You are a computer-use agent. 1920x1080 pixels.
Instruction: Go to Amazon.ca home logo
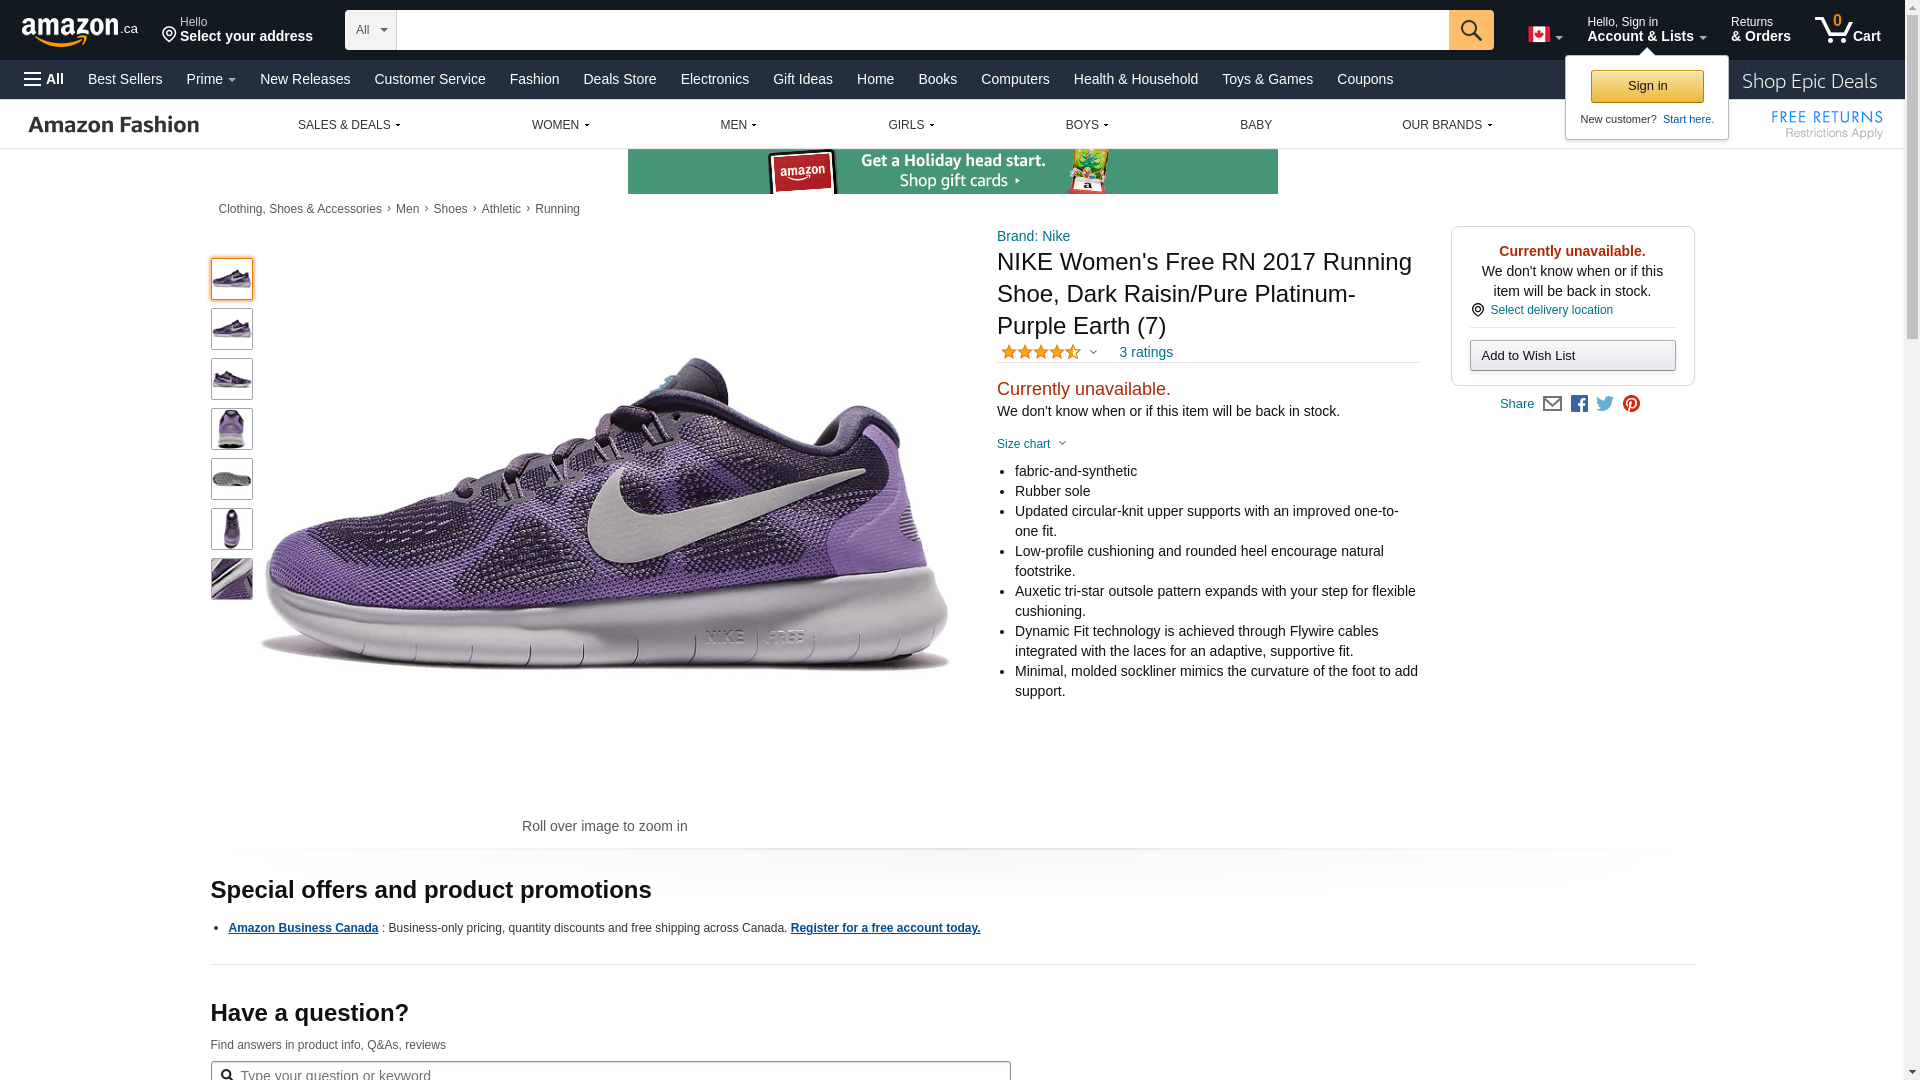(x=80, y=31)
